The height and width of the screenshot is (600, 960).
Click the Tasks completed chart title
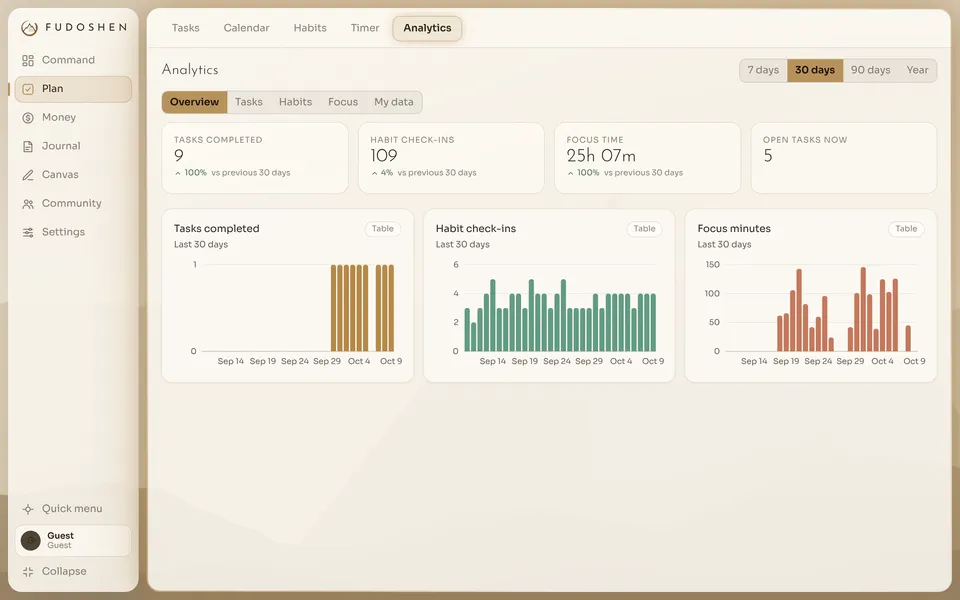click(x=217, y=229)
